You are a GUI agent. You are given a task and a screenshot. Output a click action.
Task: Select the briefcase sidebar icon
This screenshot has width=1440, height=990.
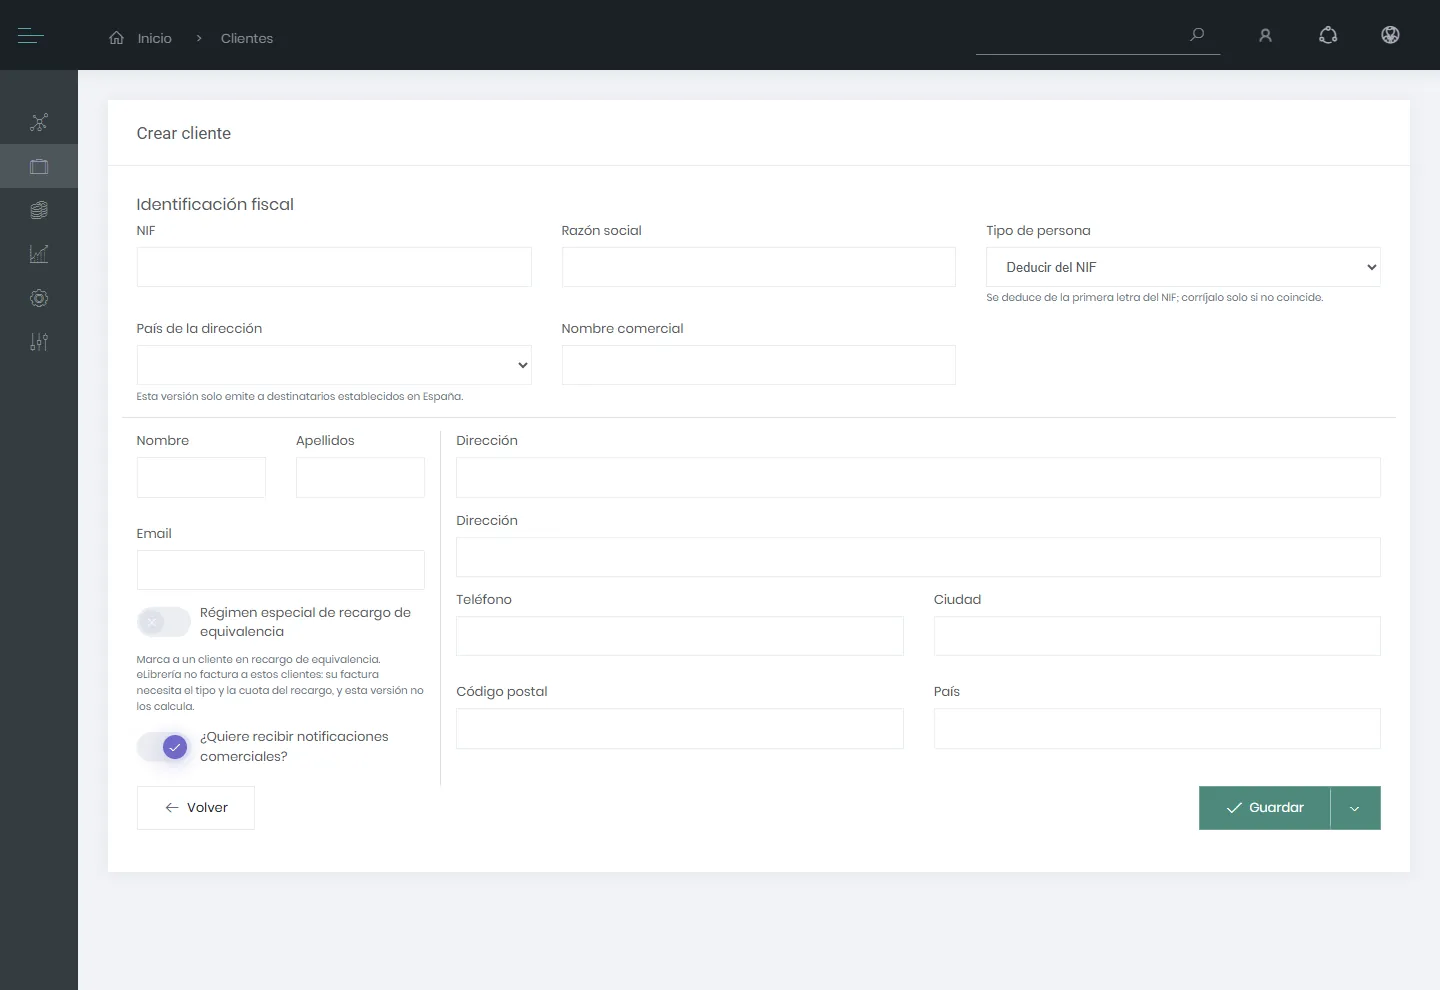pos(39,167)
